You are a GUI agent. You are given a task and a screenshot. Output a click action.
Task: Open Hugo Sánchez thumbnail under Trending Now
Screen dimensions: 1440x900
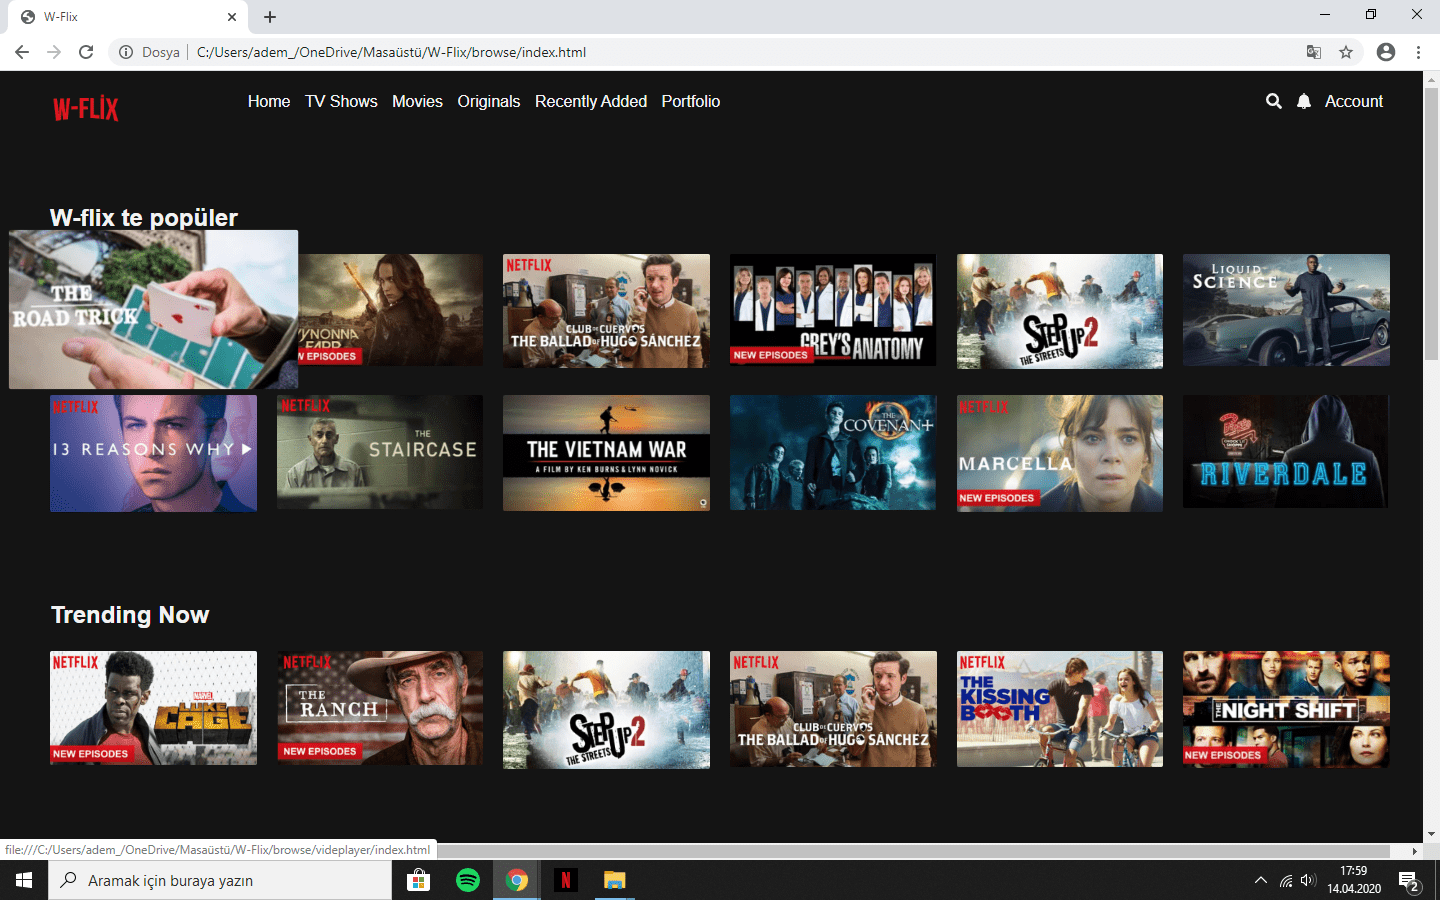[833, 709]
